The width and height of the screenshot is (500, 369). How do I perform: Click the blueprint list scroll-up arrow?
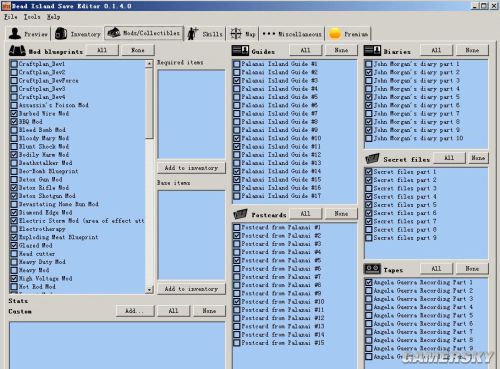pyautogui.click(x=149, y=64)
